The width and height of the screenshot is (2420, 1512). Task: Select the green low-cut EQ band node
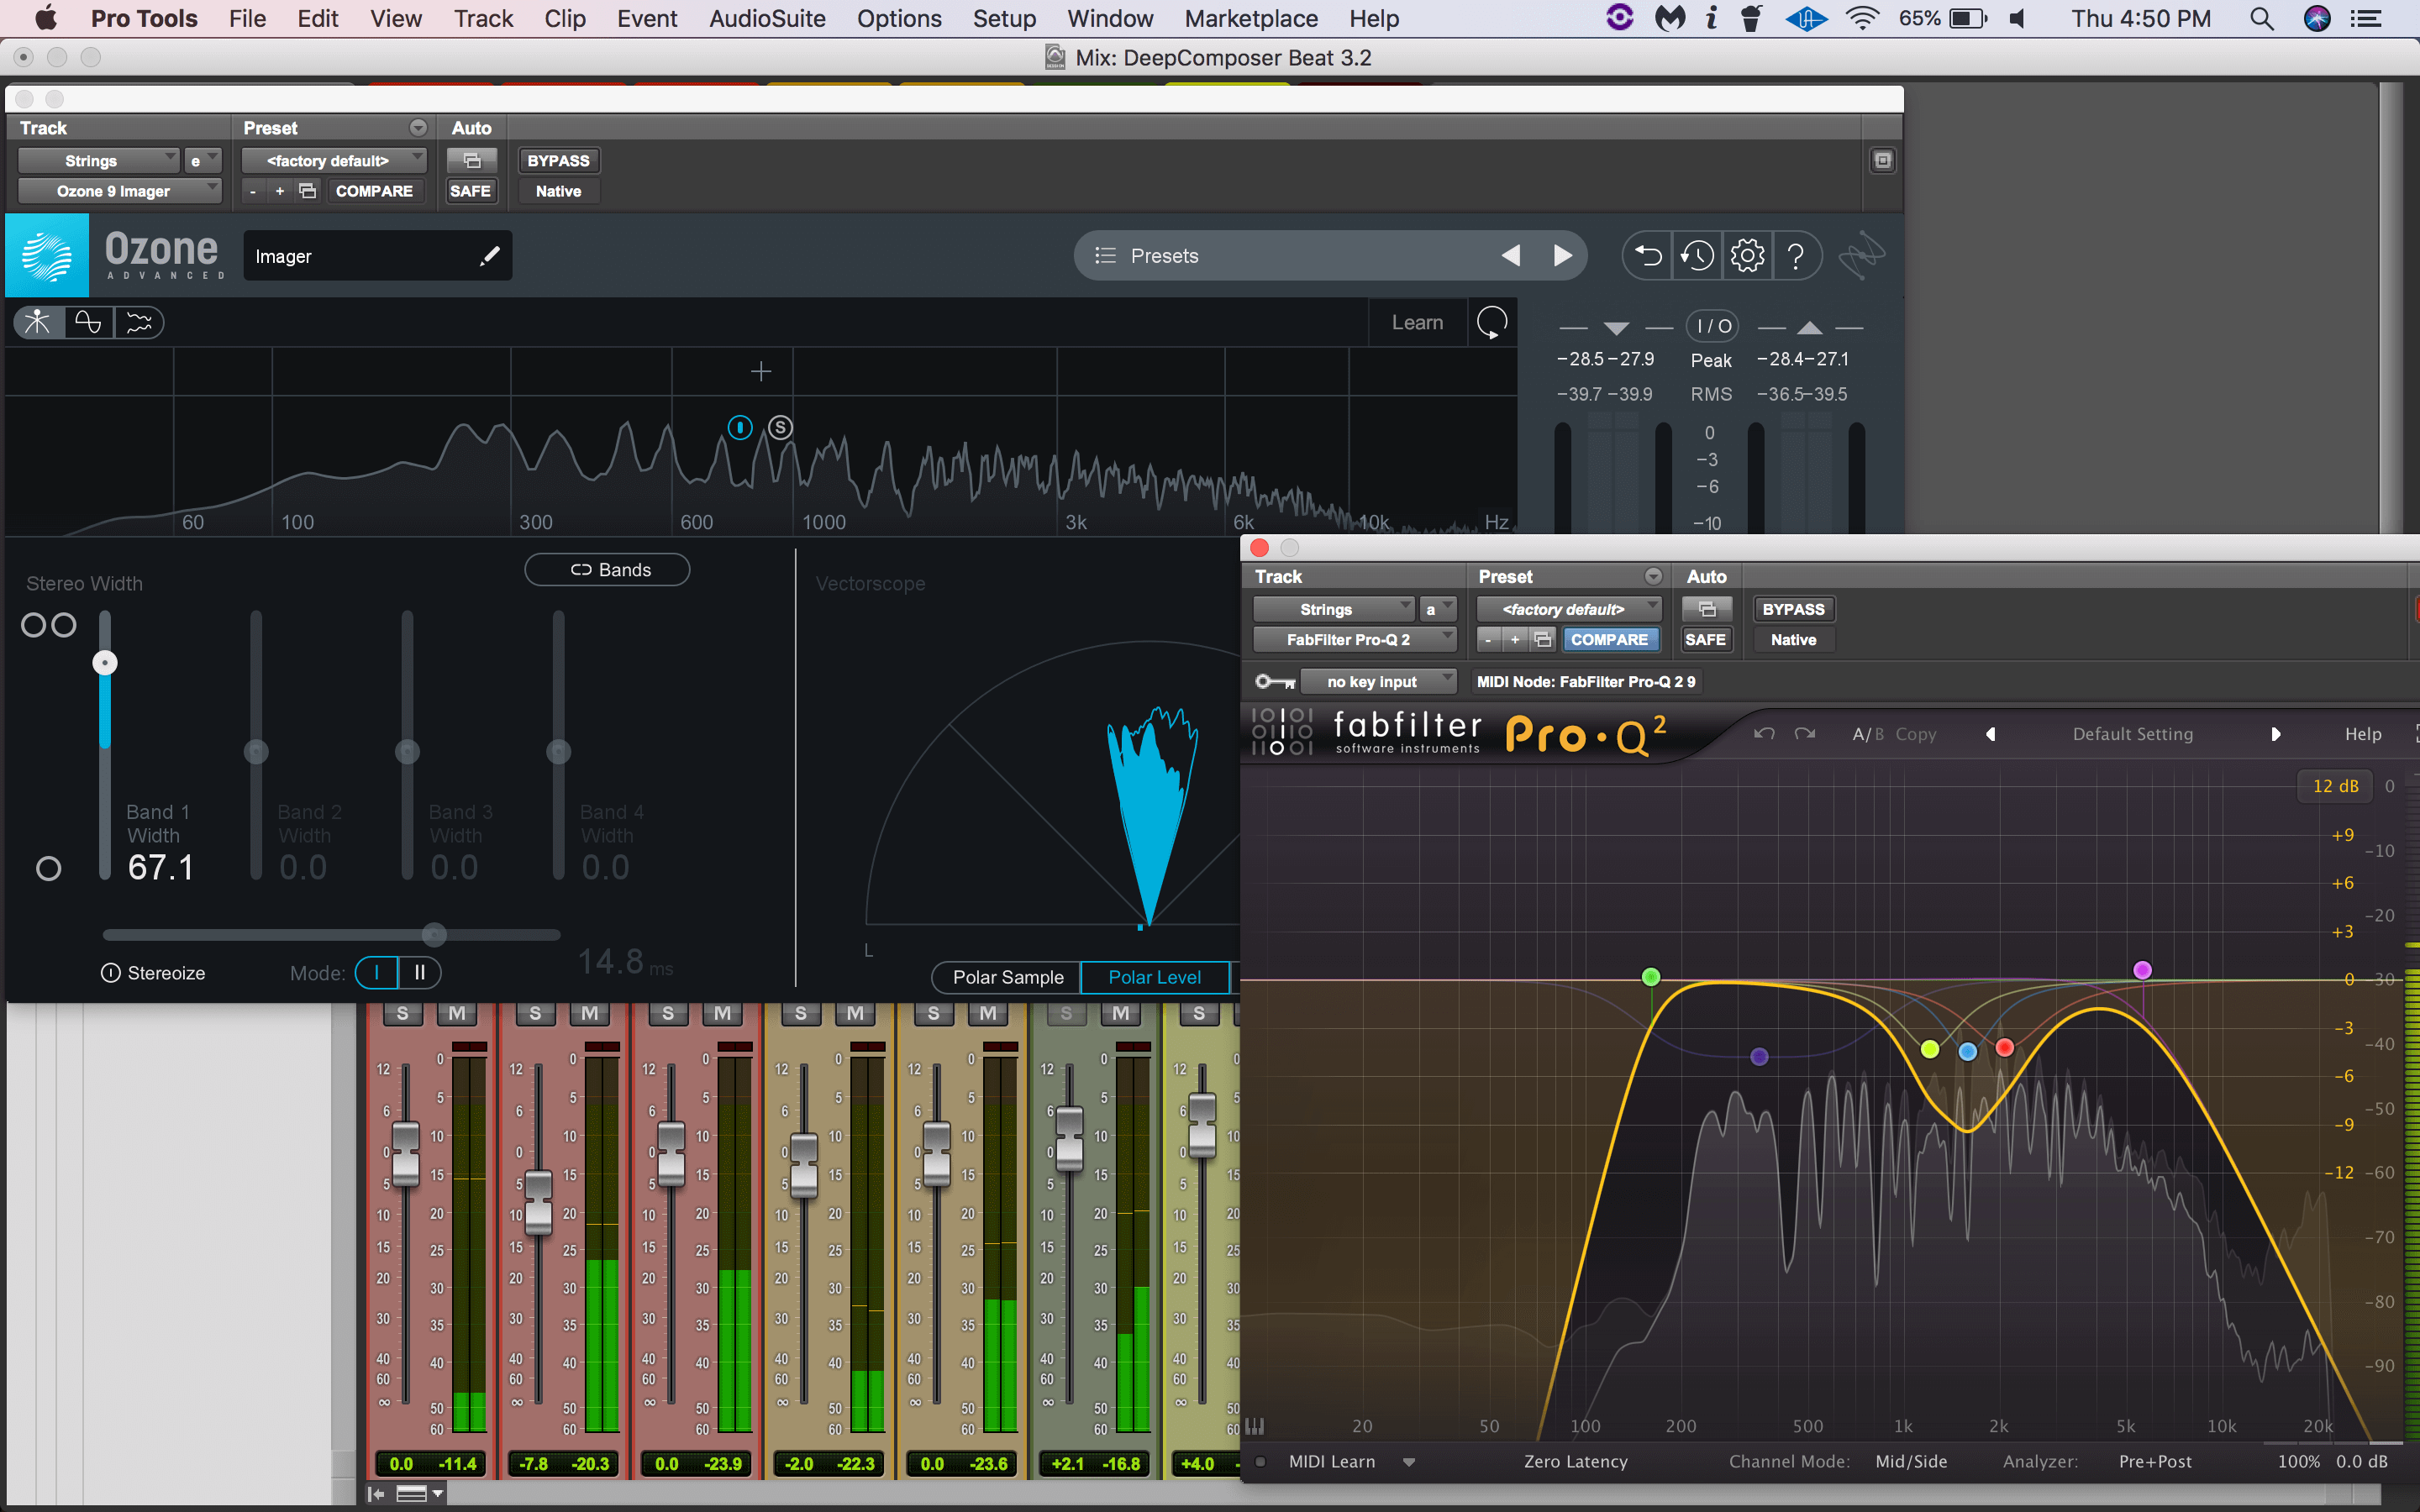pyautogui.click(x=1651, y=977)
